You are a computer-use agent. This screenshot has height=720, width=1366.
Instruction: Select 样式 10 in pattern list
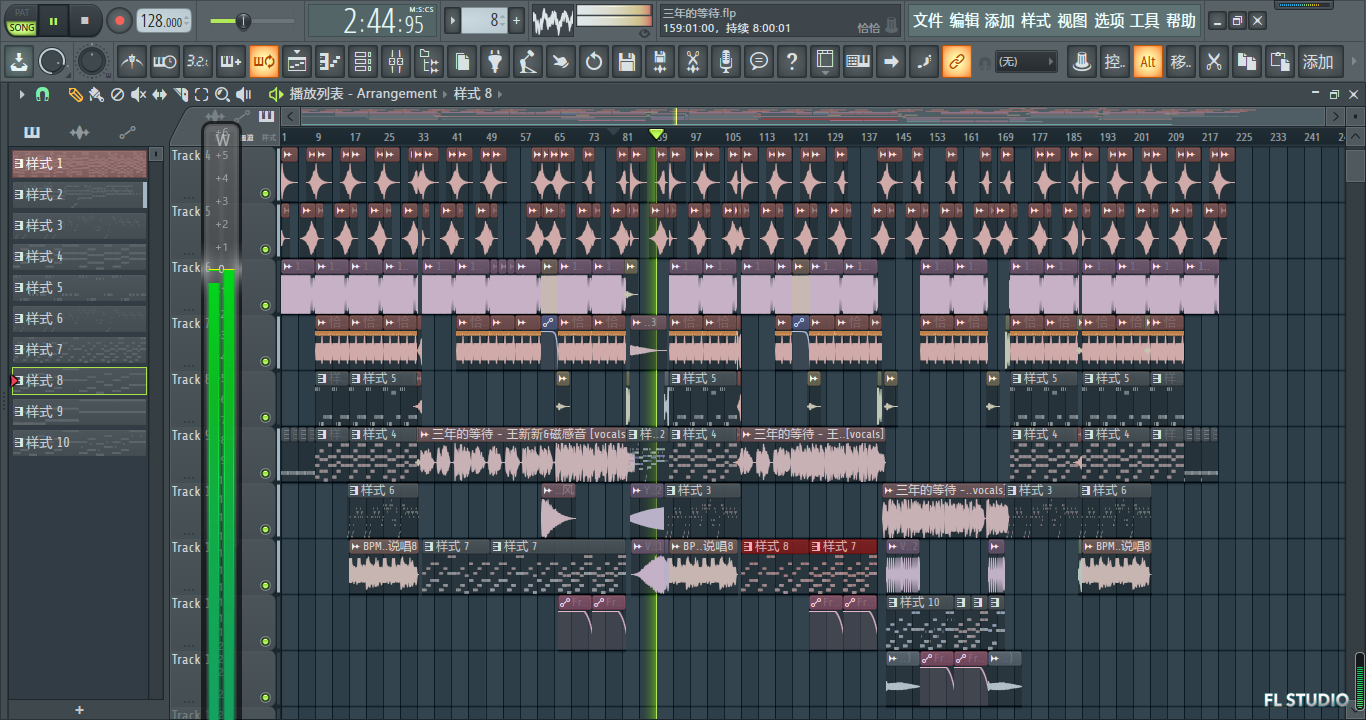[79, 442]
